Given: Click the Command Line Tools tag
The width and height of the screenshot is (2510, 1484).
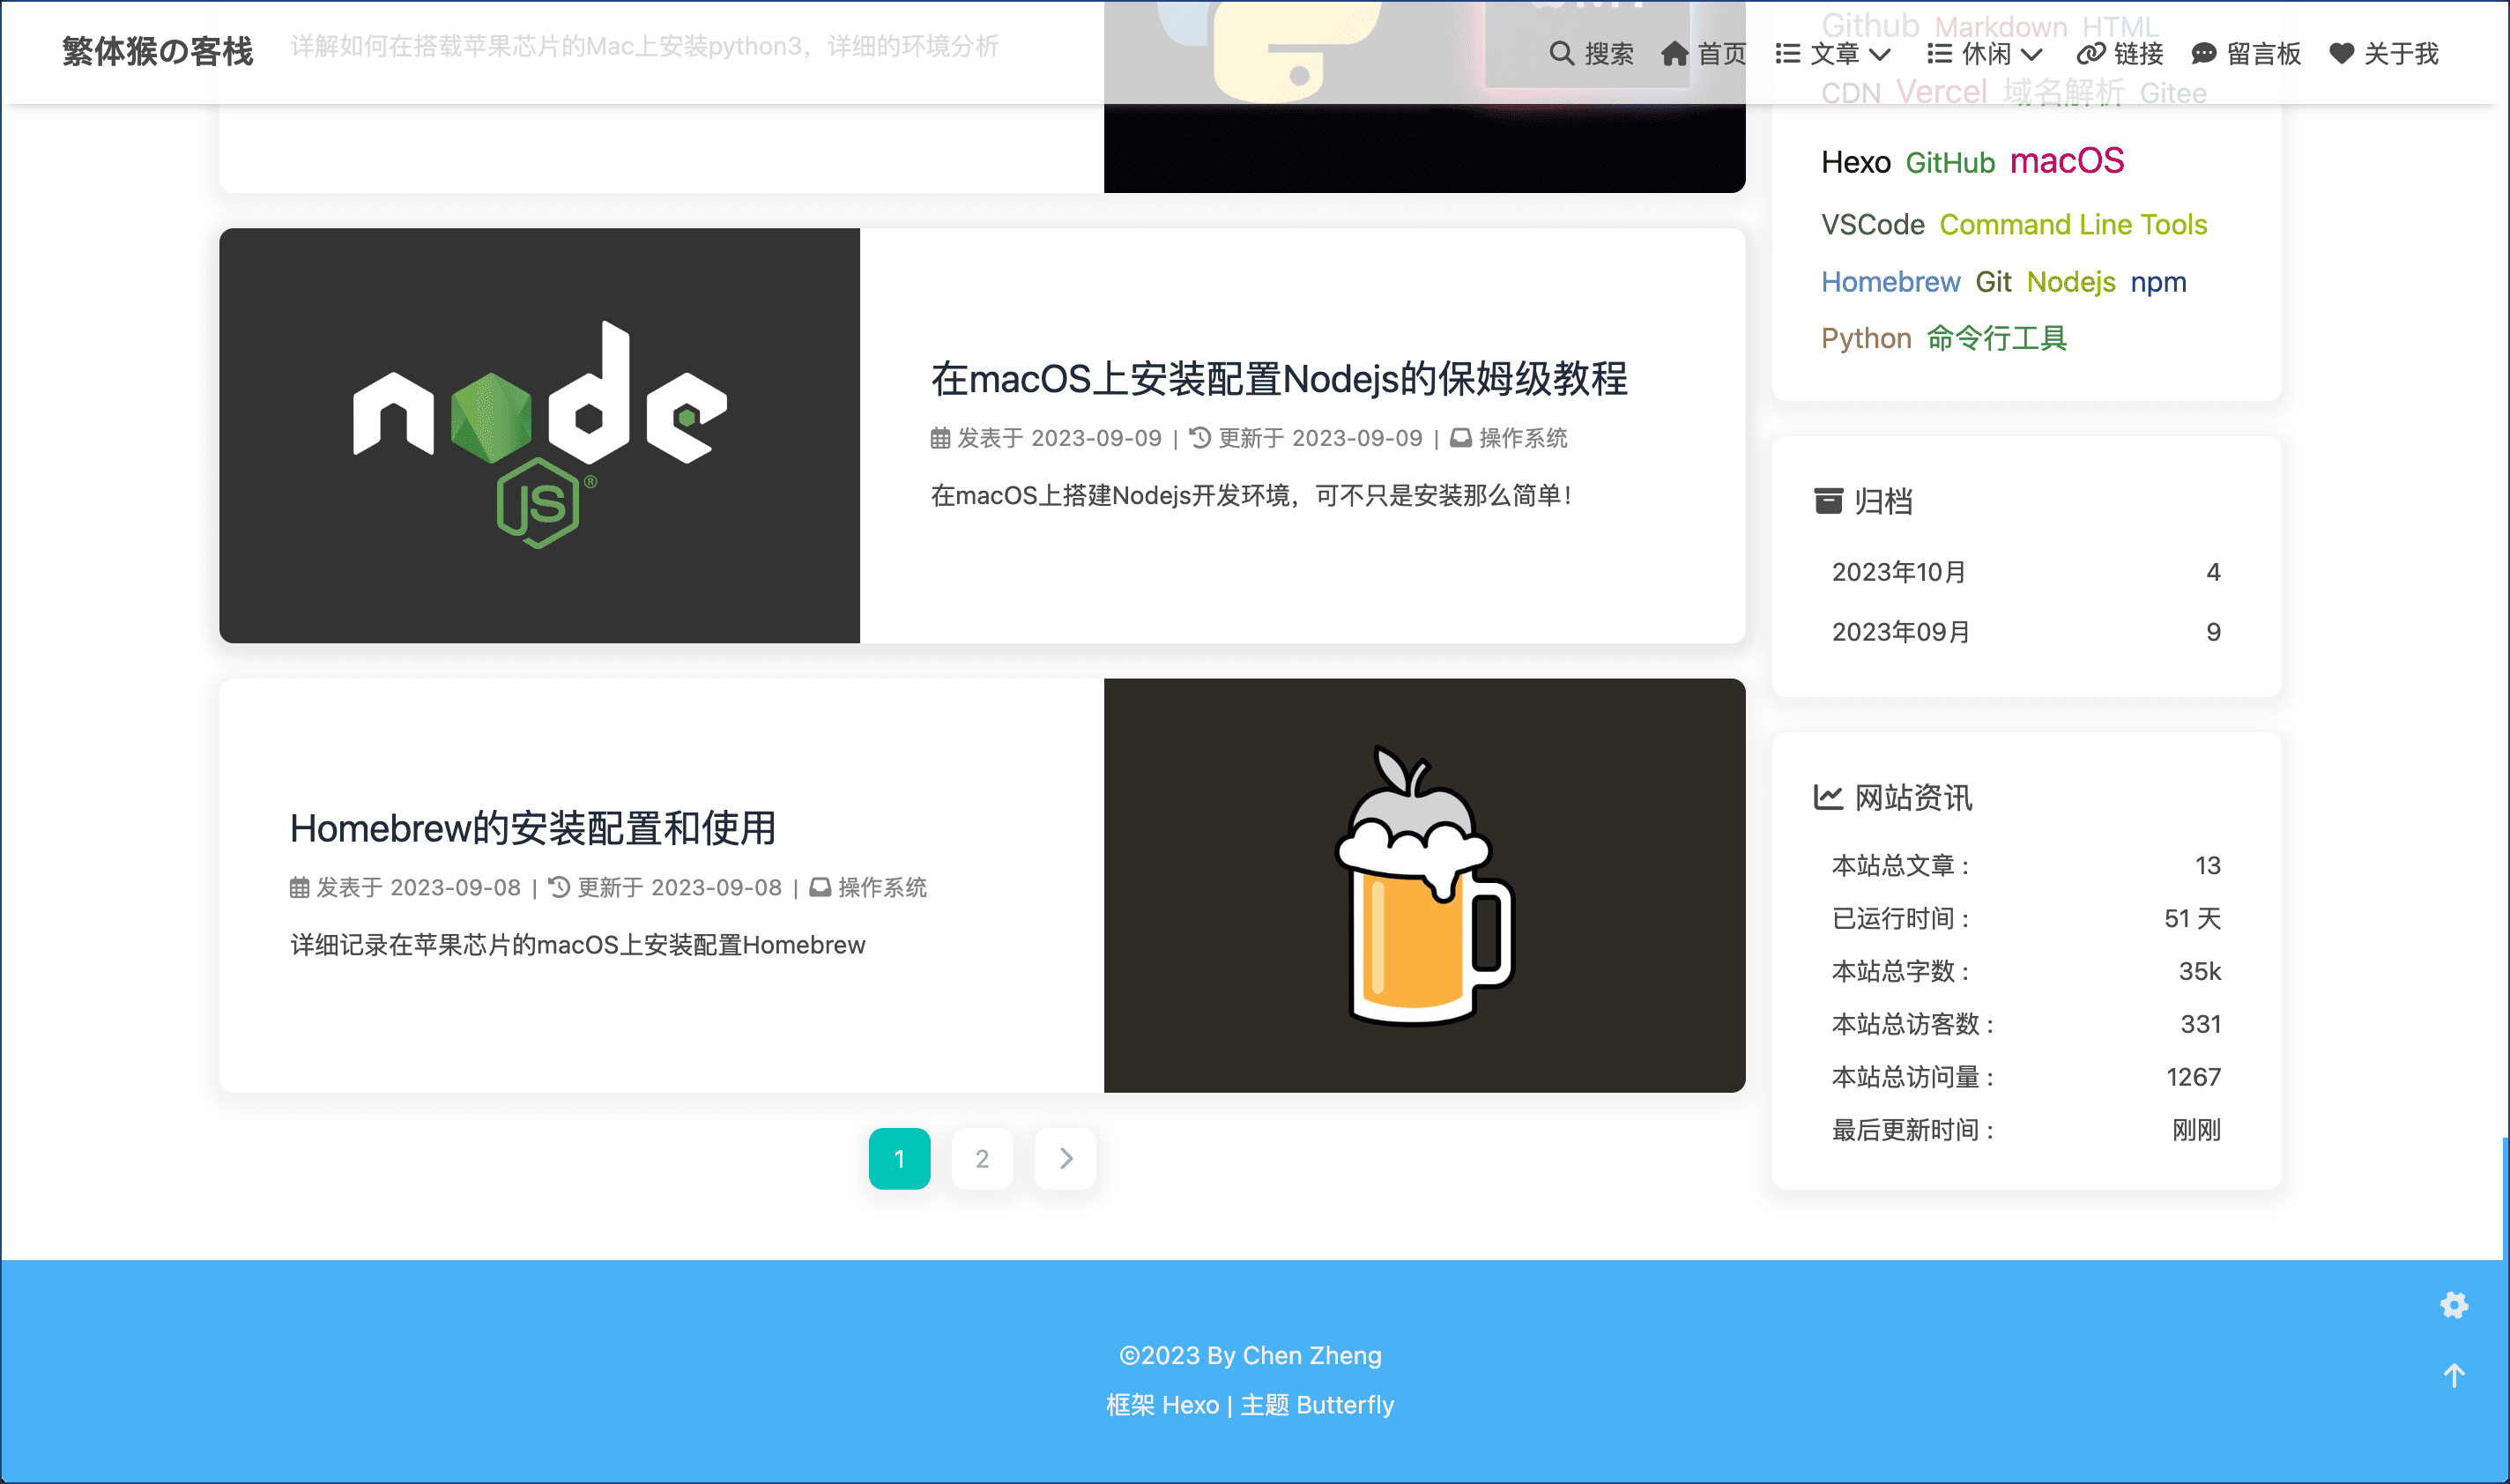Looking at the screenshot, I should 2073,224.
